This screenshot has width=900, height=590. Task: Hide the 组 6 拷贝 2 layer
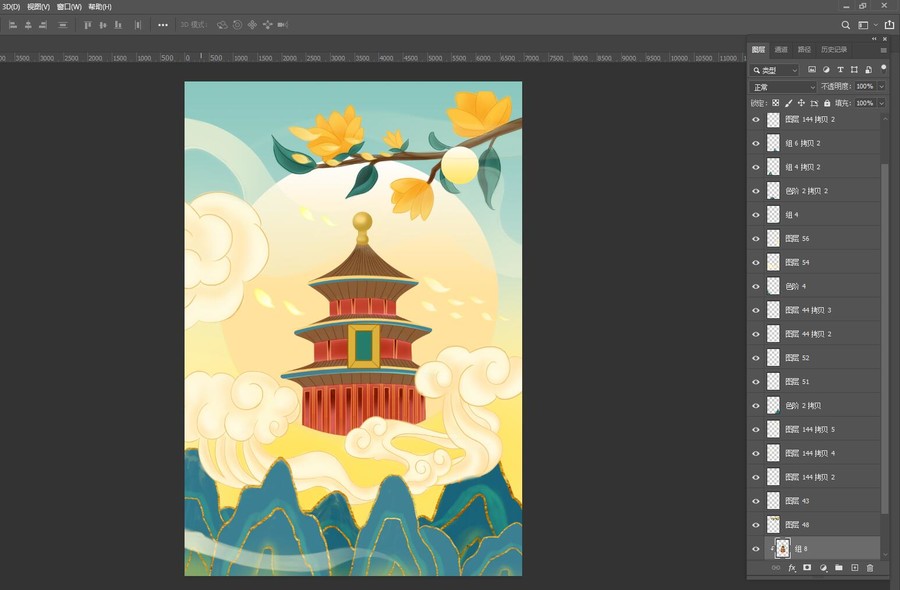click(755, 143)
